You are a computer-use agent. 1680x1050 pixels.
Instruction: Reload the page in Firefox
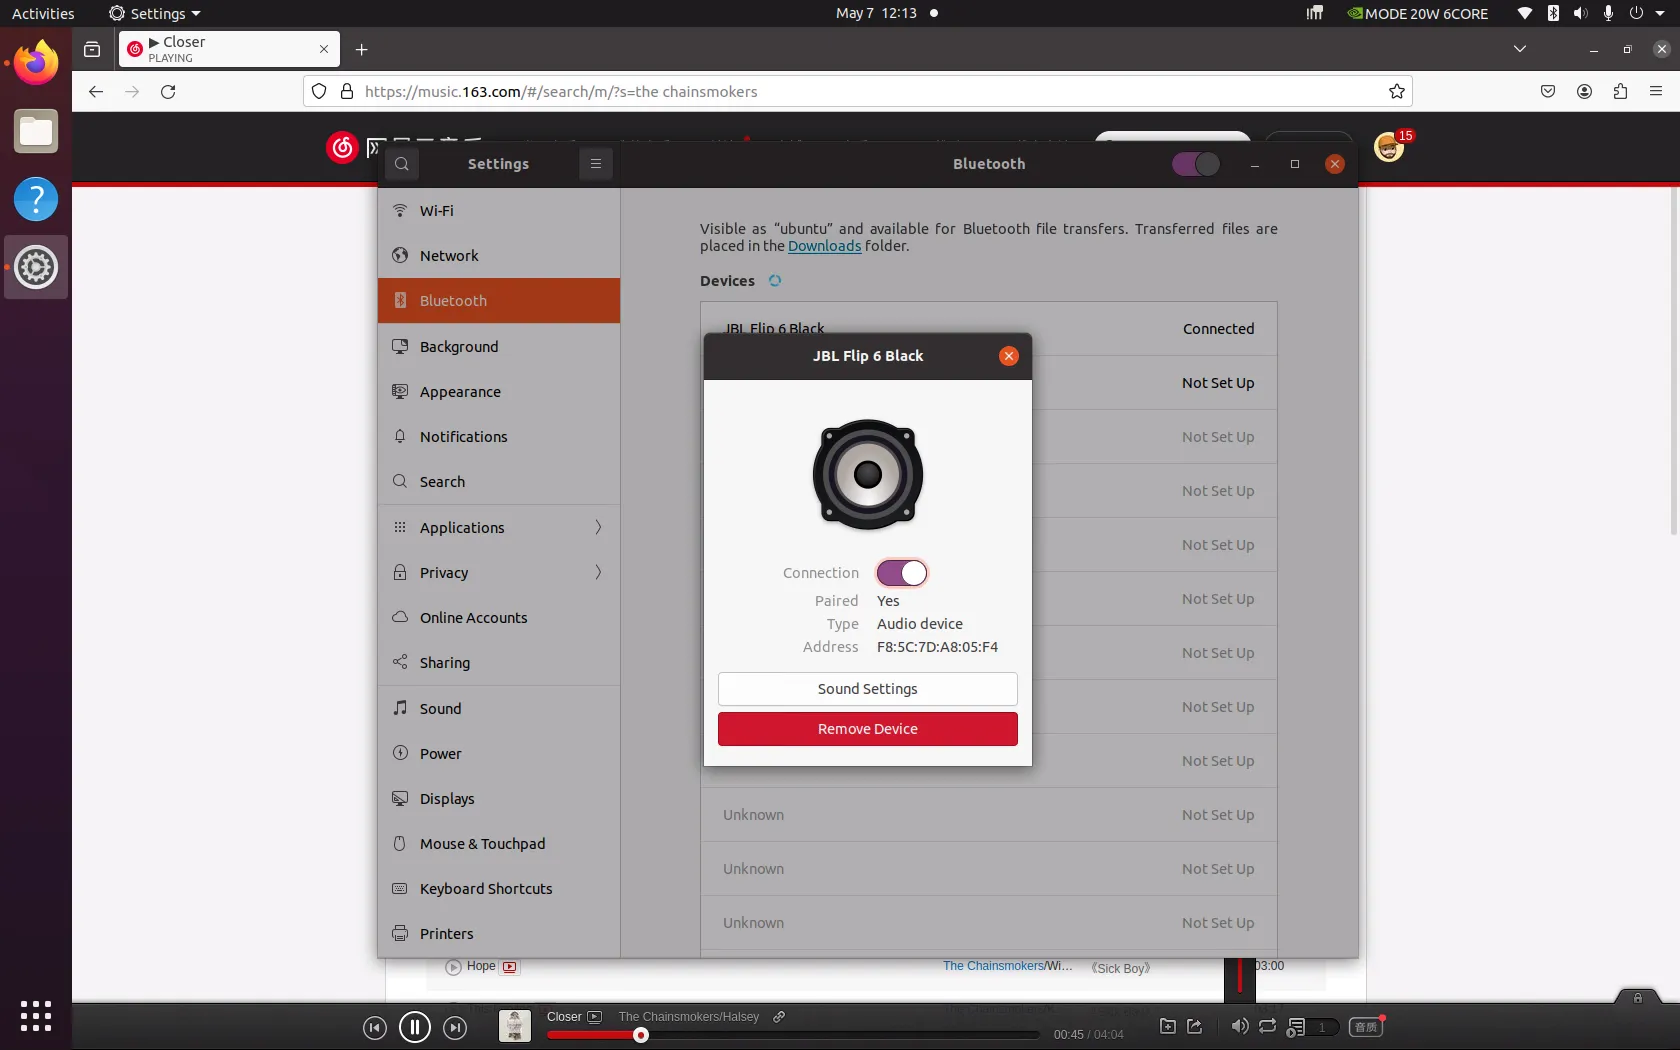tap(168, 92)
